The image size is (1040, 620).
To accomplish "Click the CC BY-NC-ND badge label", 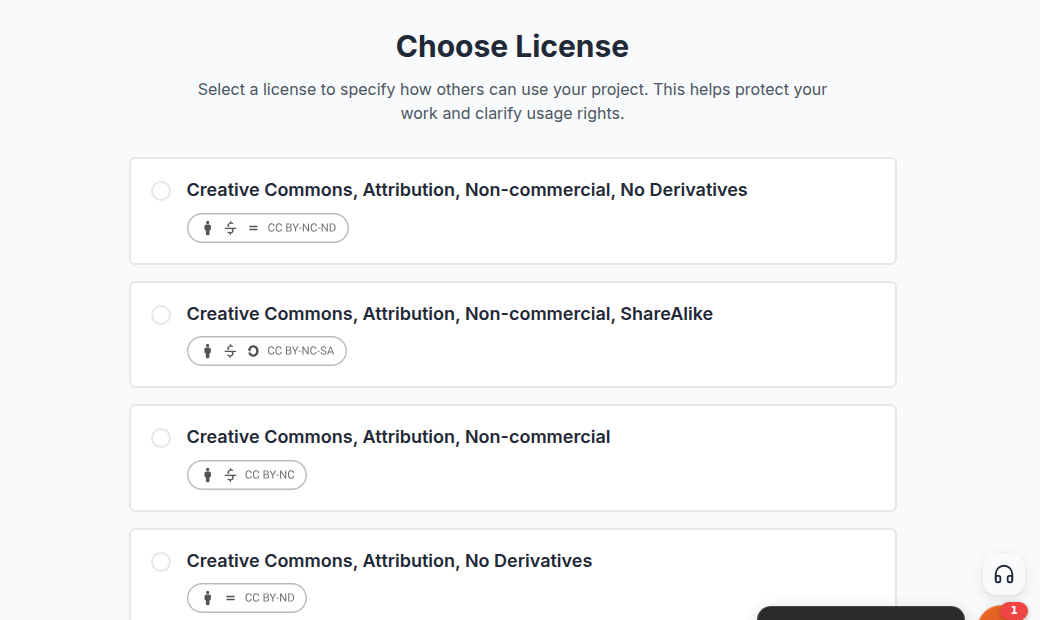I will 302,228.
